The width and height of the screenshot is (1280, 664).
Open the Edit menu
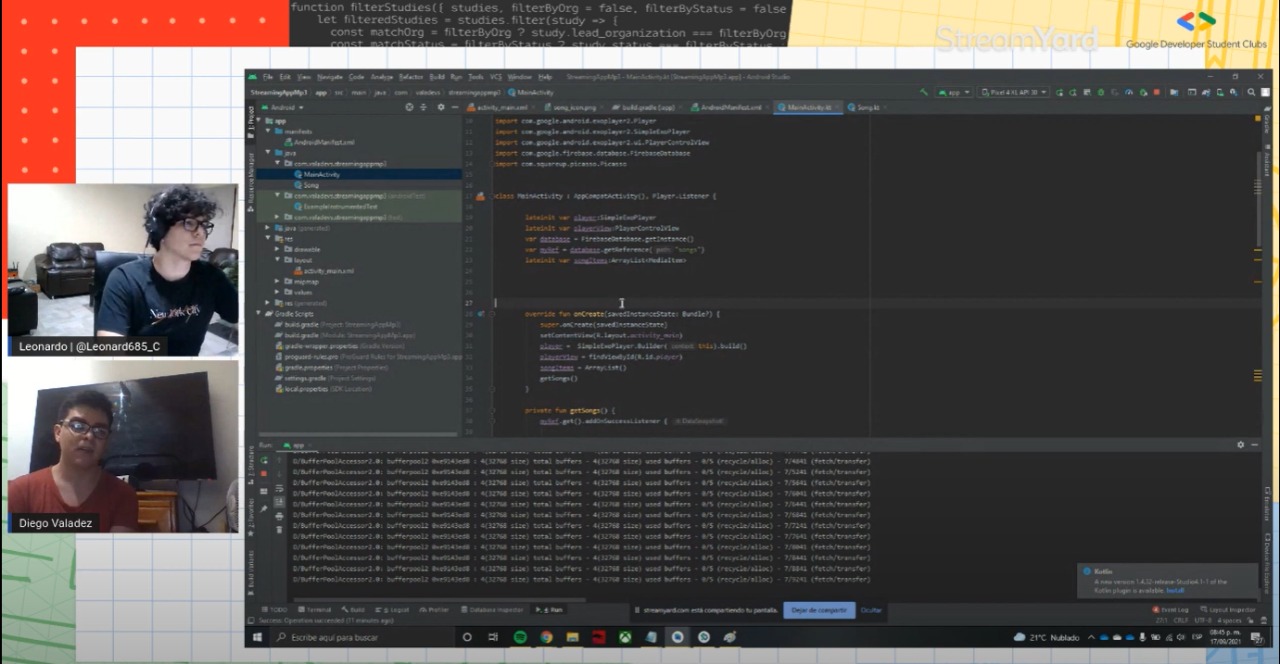[x=285, y=77]
